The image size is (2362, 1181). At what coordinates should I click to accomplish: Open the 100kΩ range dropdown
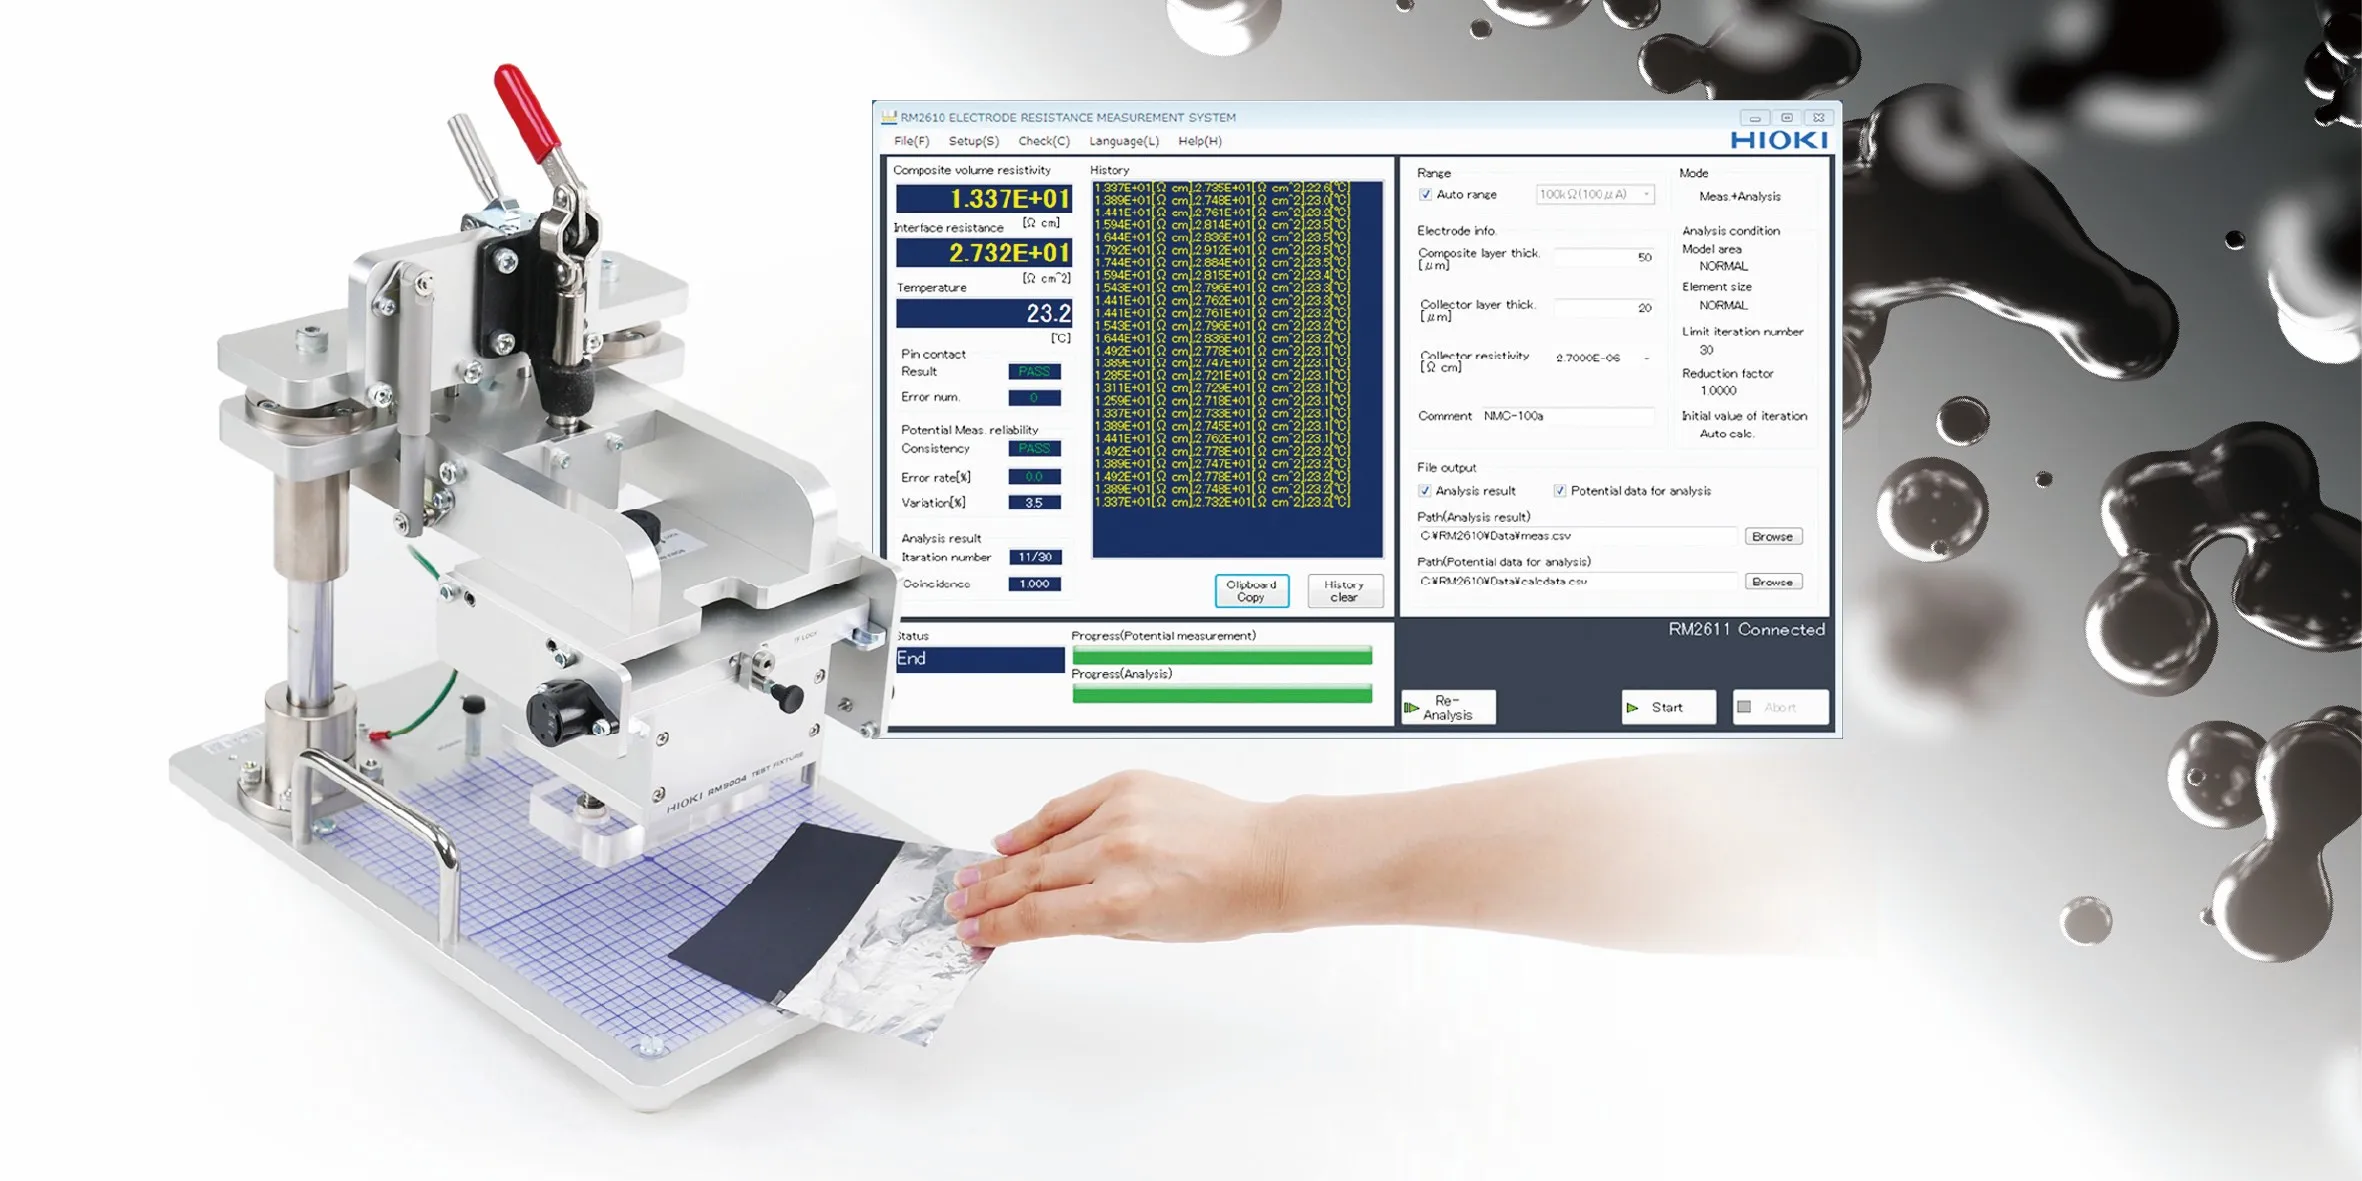coord(1595,195)
